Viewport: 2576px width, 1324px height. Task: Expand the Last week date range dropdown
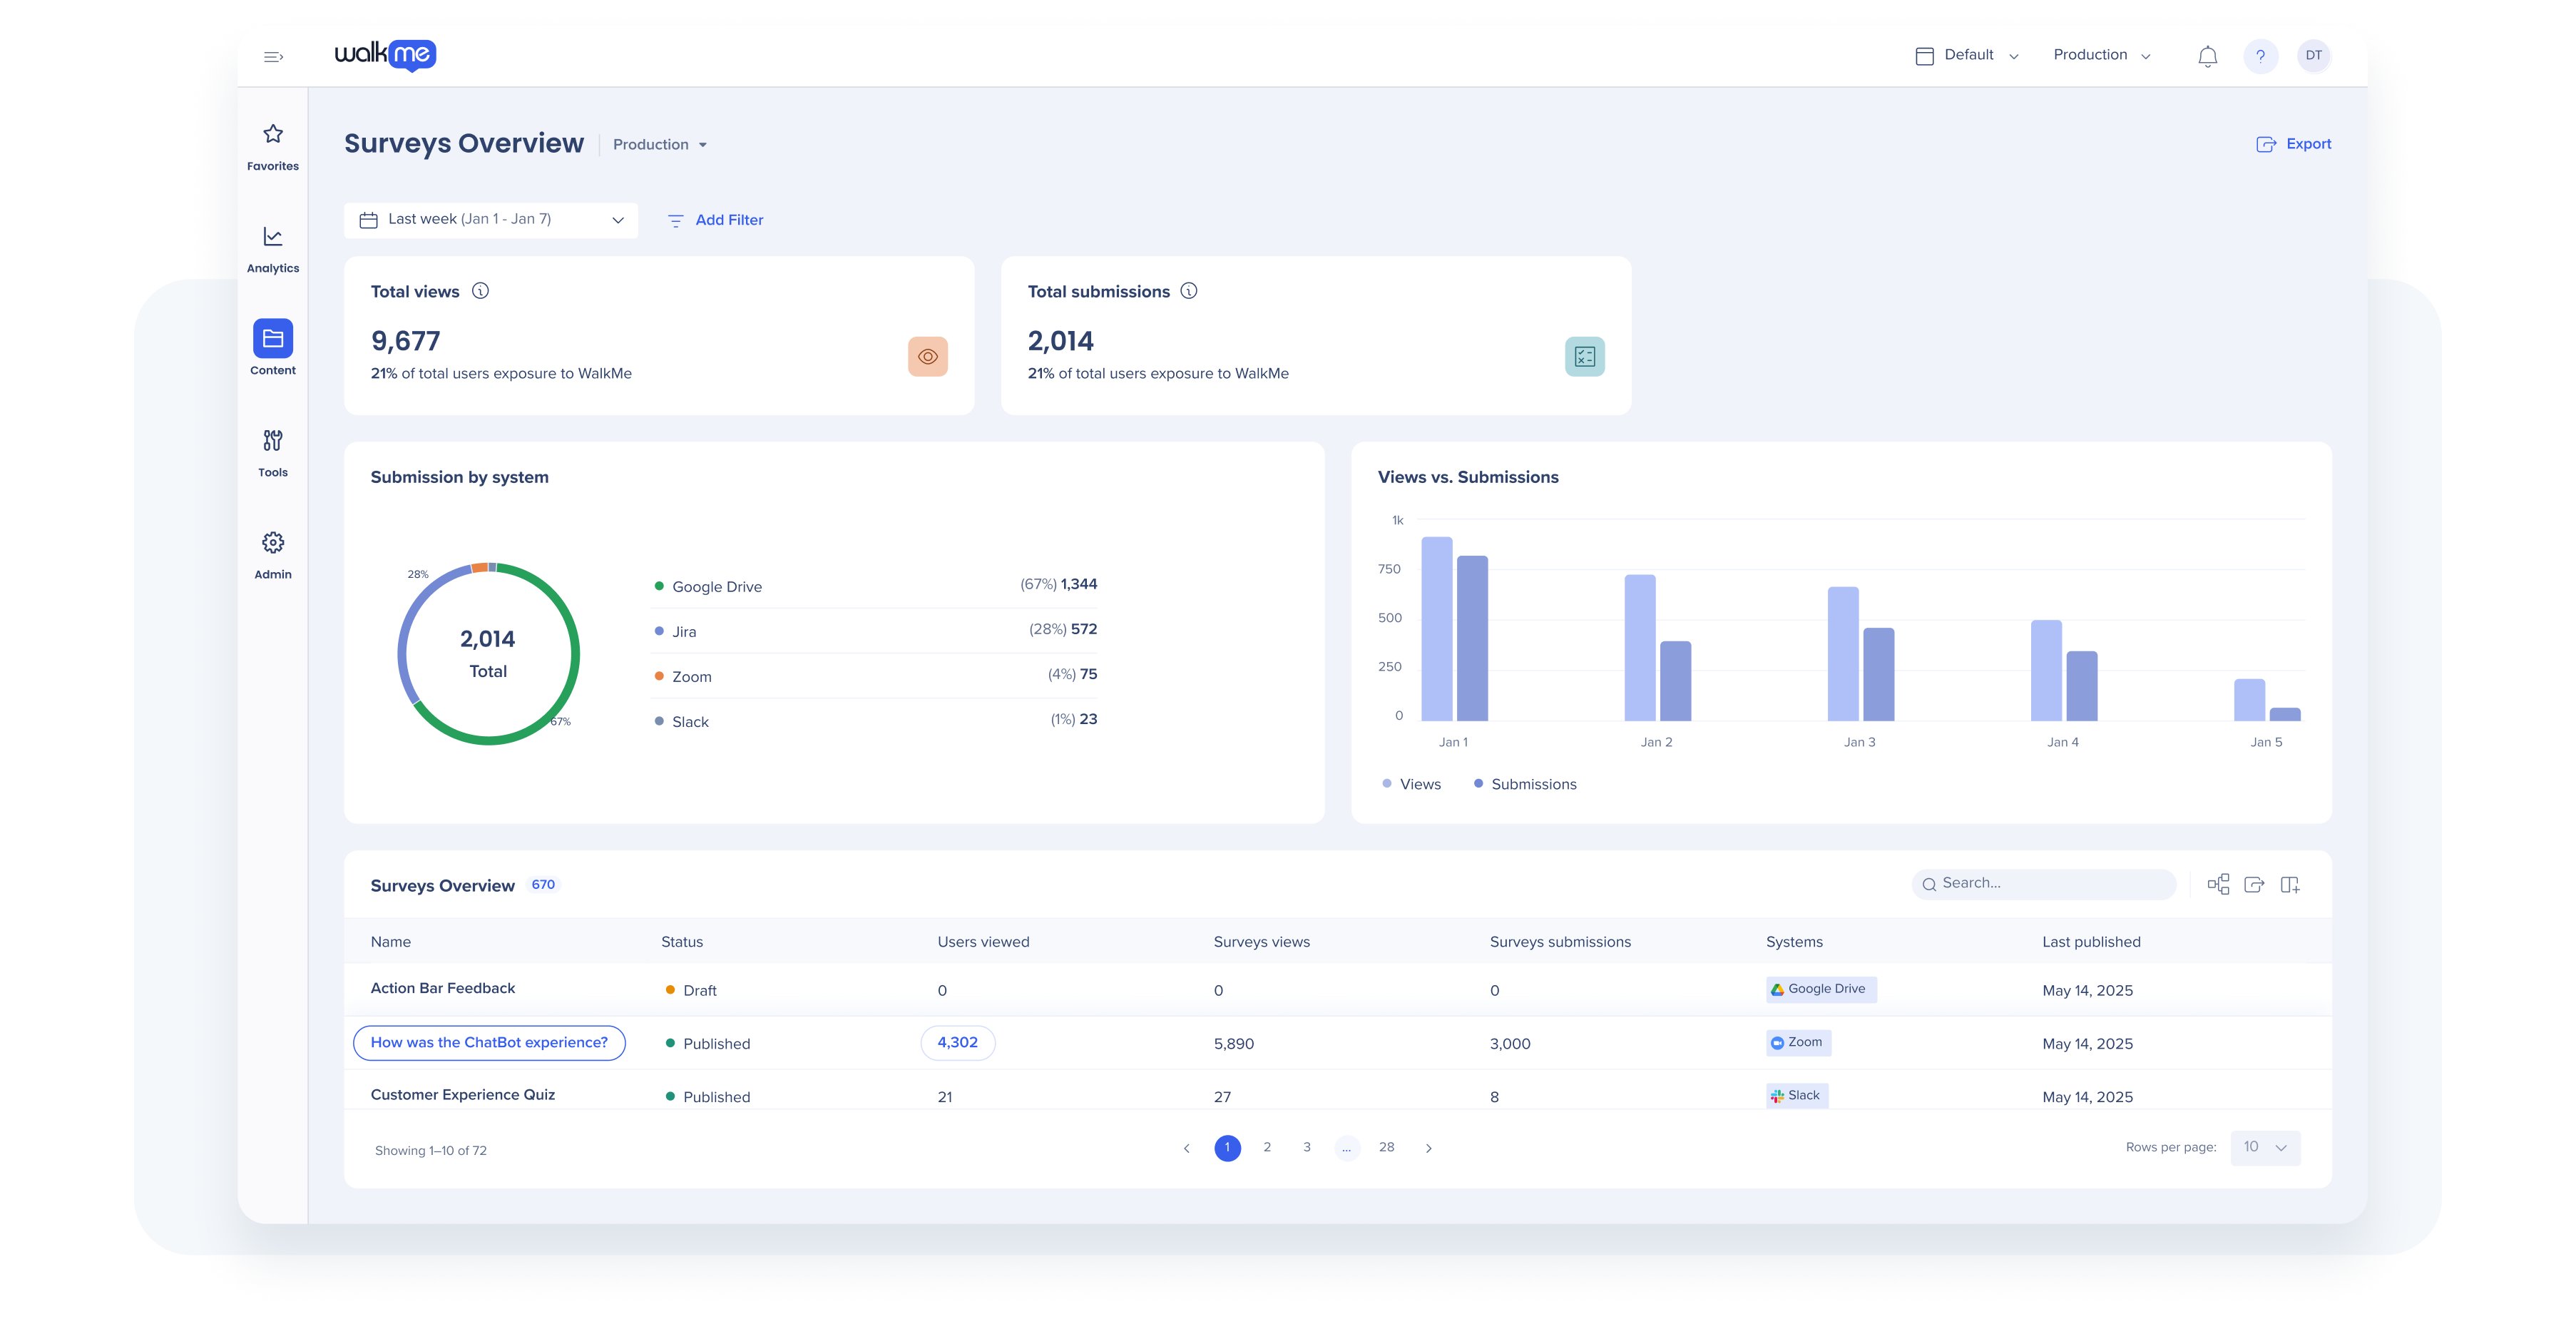[491, 220]
